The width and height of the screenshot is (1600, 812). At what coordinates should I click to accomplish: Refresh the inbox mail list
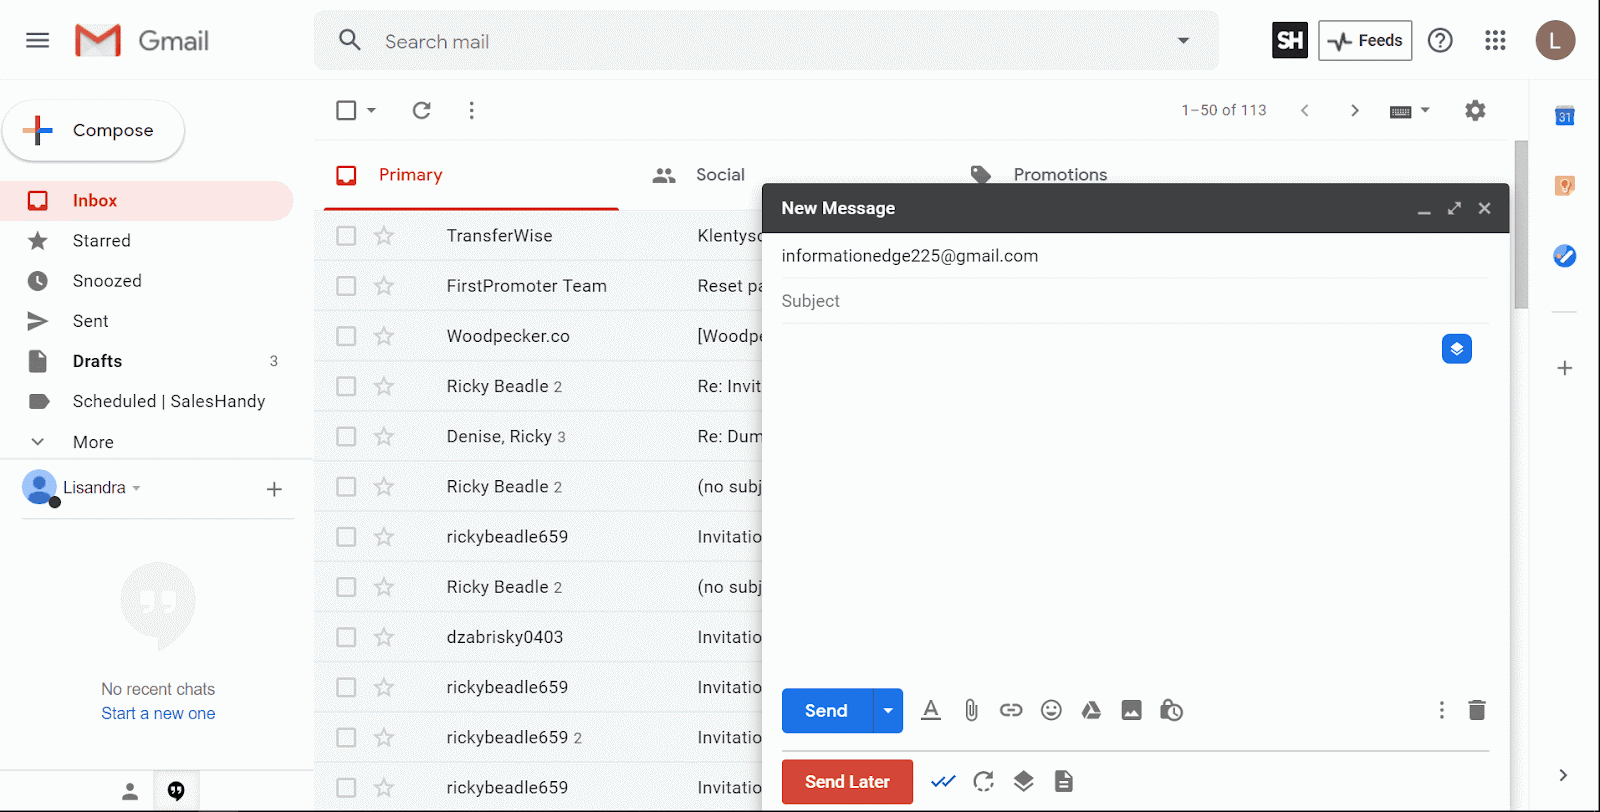click(422, 110)
